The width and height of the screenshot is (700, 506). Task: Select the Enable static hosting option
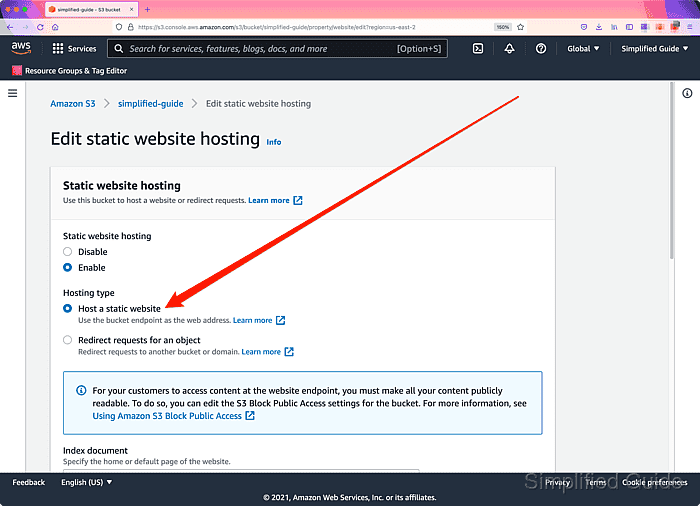[67, 268]
